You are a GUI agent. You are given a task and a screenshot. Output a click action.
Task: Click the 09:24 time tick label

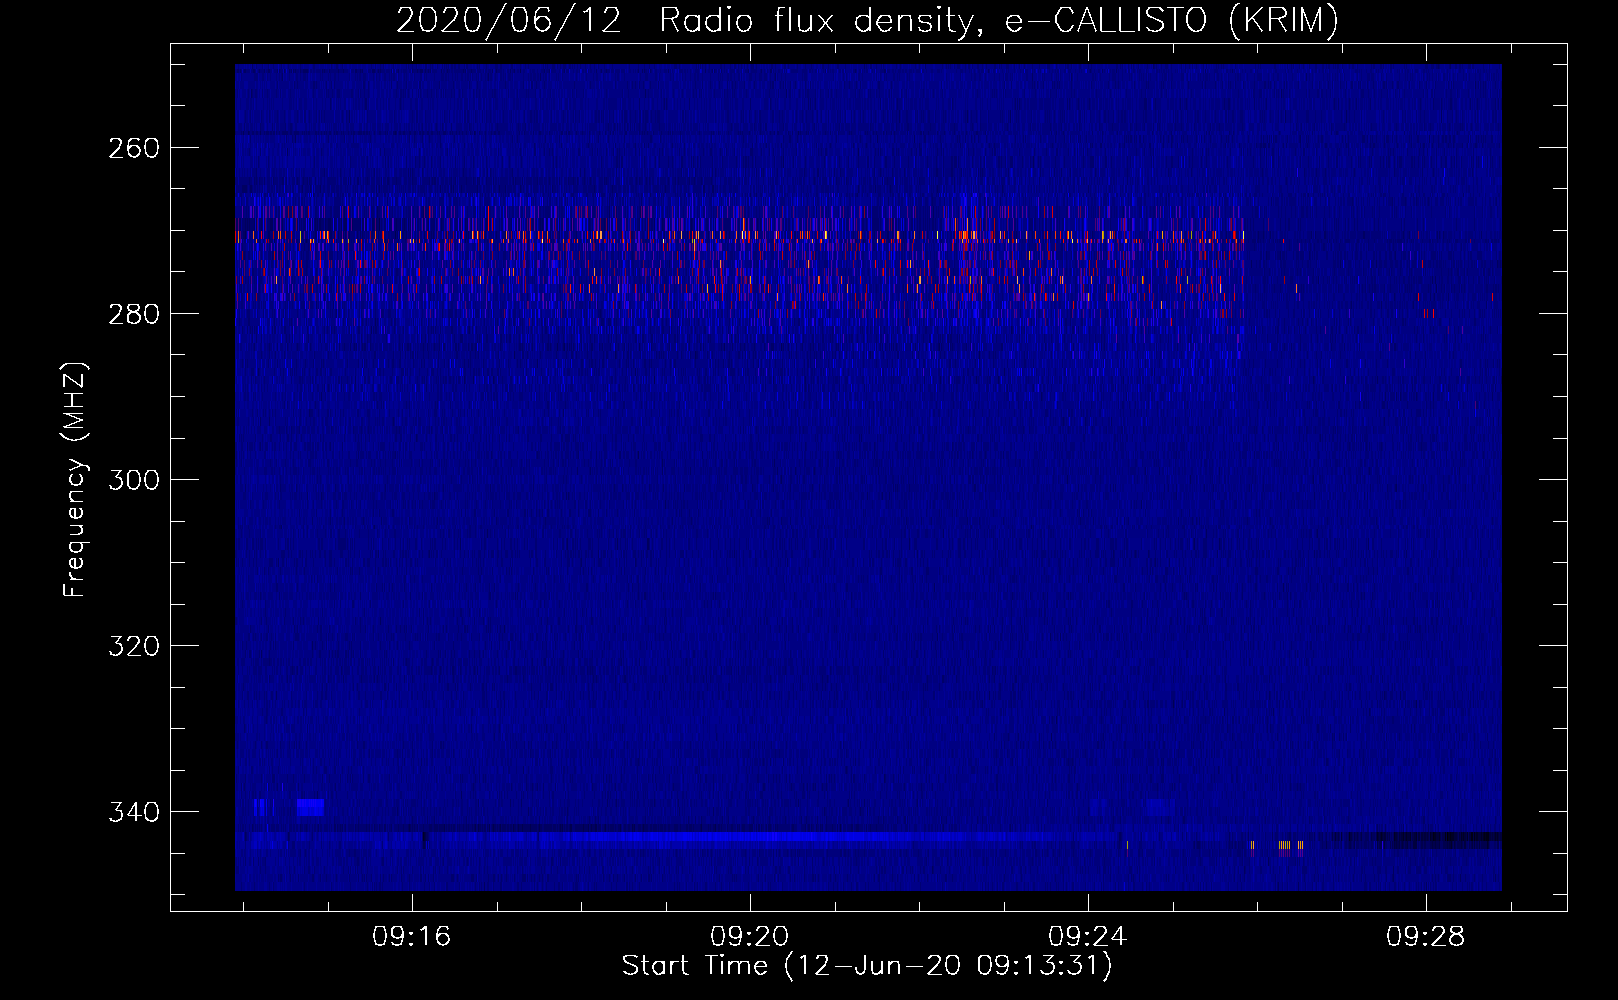[1088, 937]
